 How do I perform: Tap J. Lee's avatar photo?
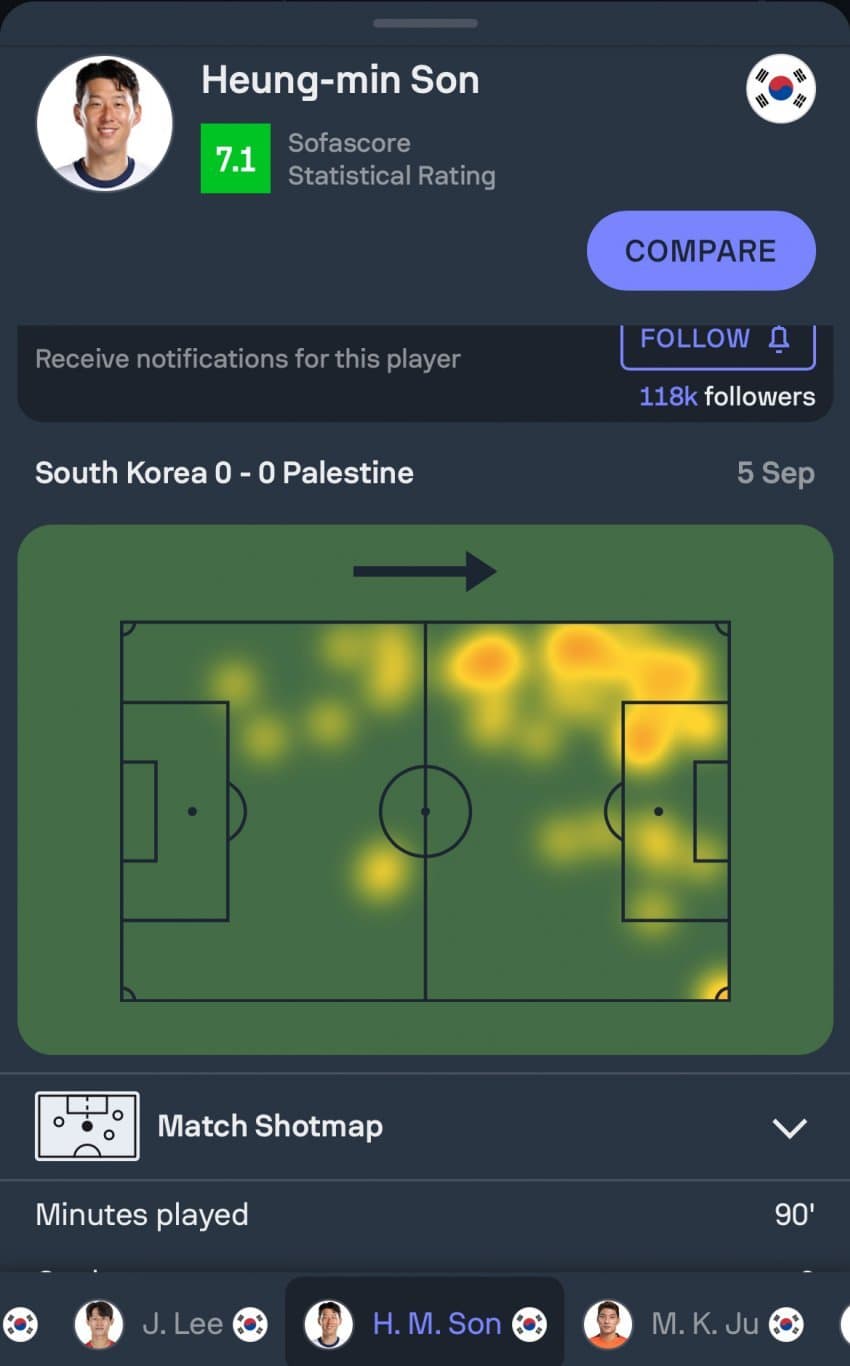point(99,1324)
